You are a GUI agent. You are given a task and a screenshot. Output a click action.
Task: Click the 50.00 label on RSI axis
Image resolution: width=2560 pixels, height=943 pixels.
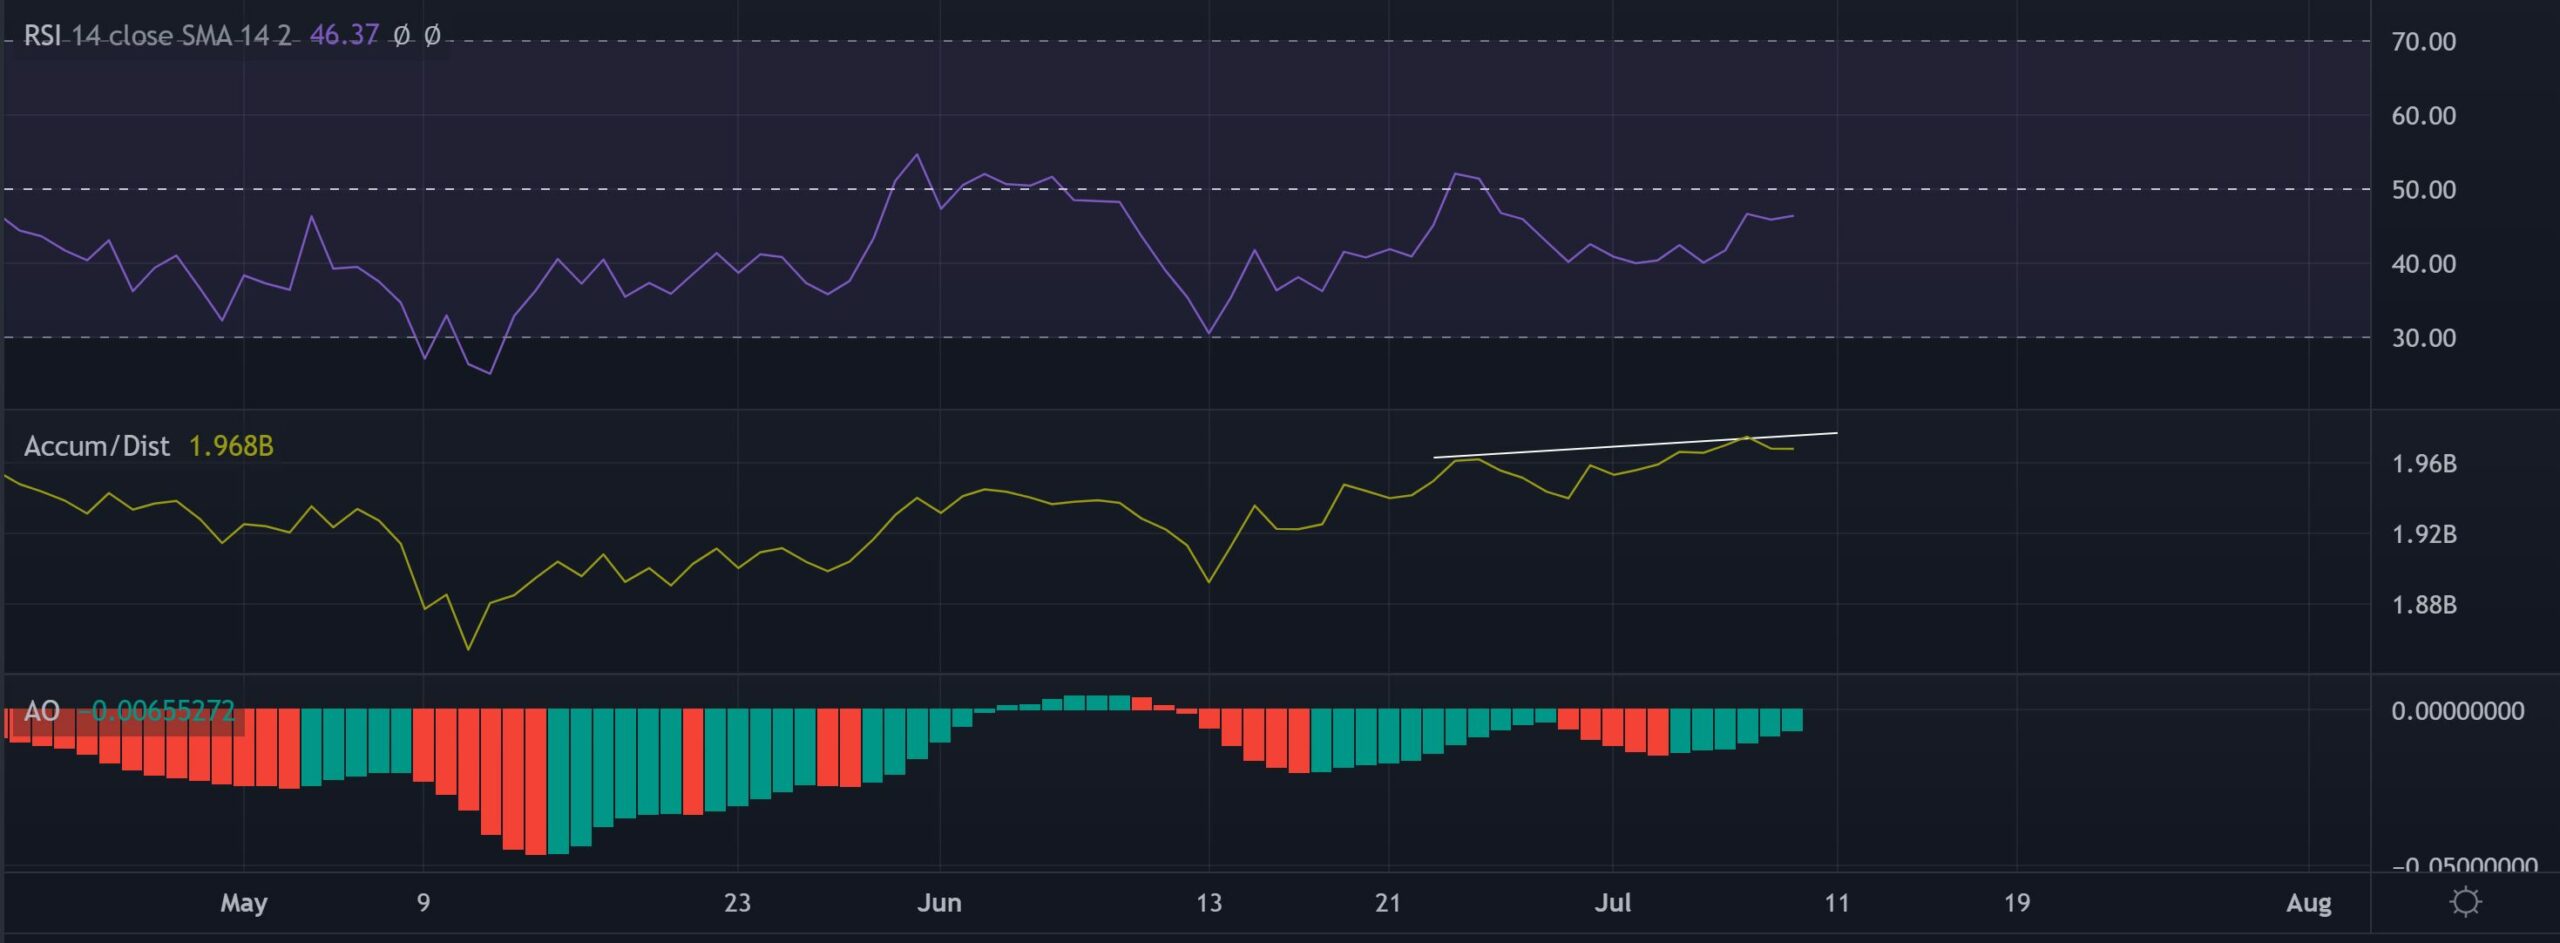tap(2423, 190)
